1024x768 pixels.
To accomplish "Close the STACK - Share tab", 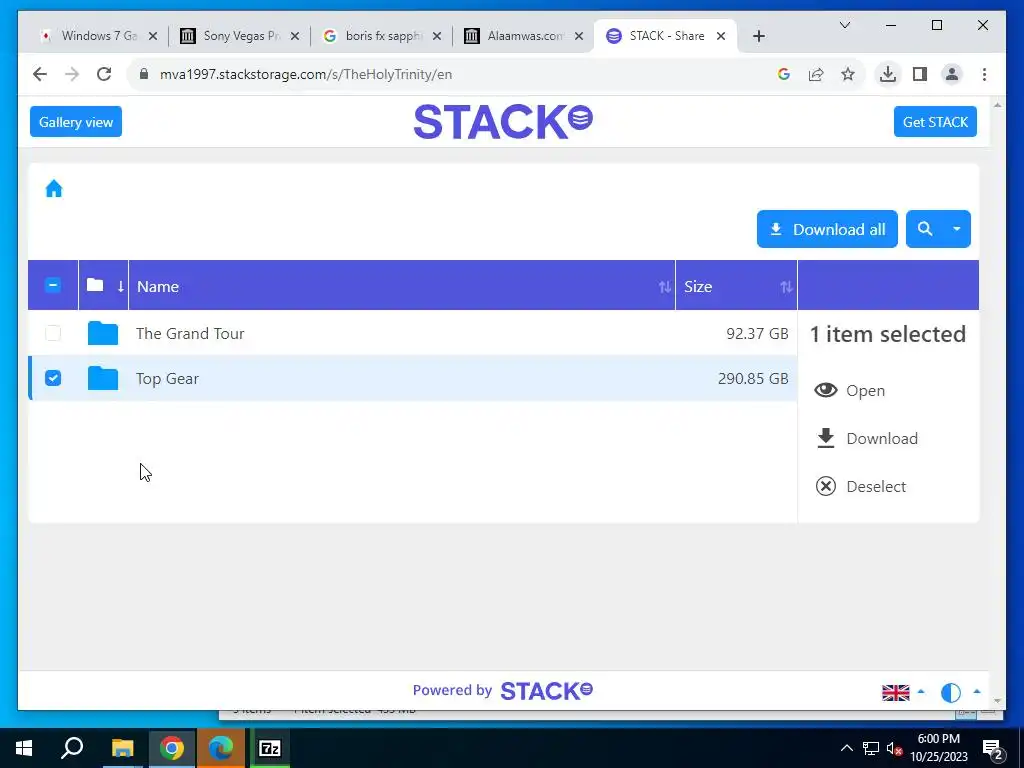I will click(721, 36).
